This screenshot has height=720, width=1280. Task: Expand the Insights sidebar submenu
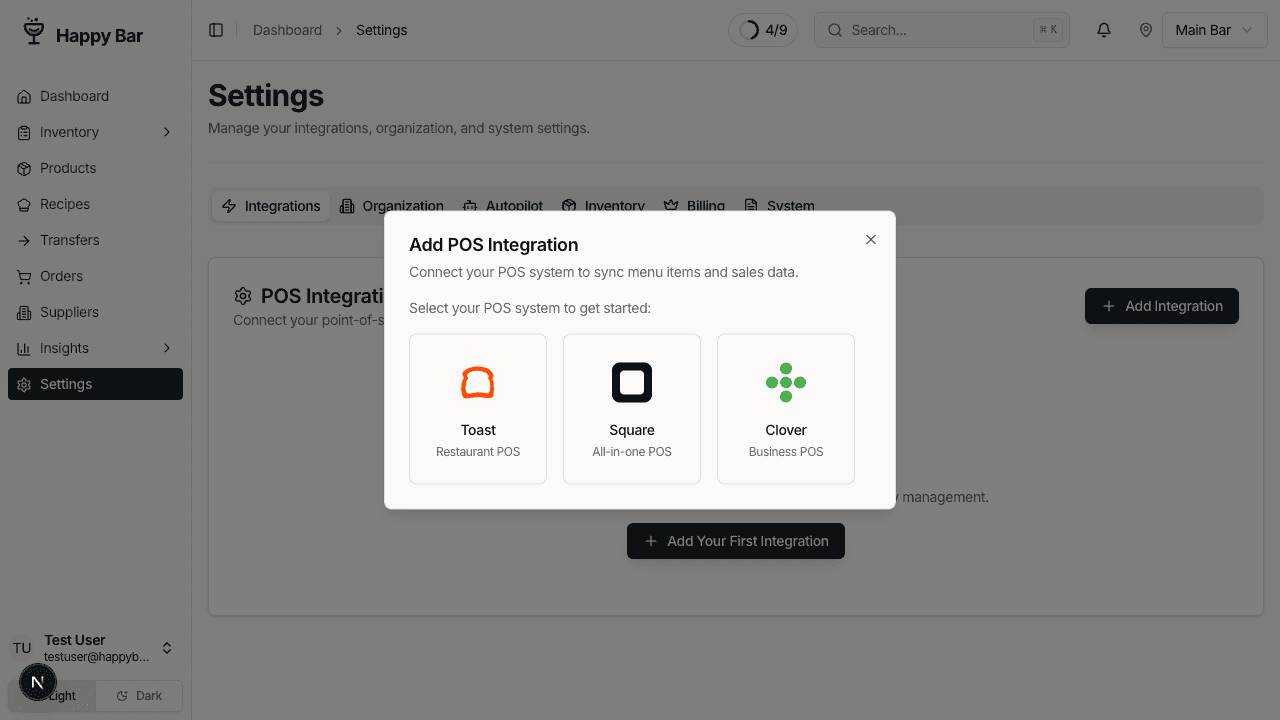tap(166, 348)
